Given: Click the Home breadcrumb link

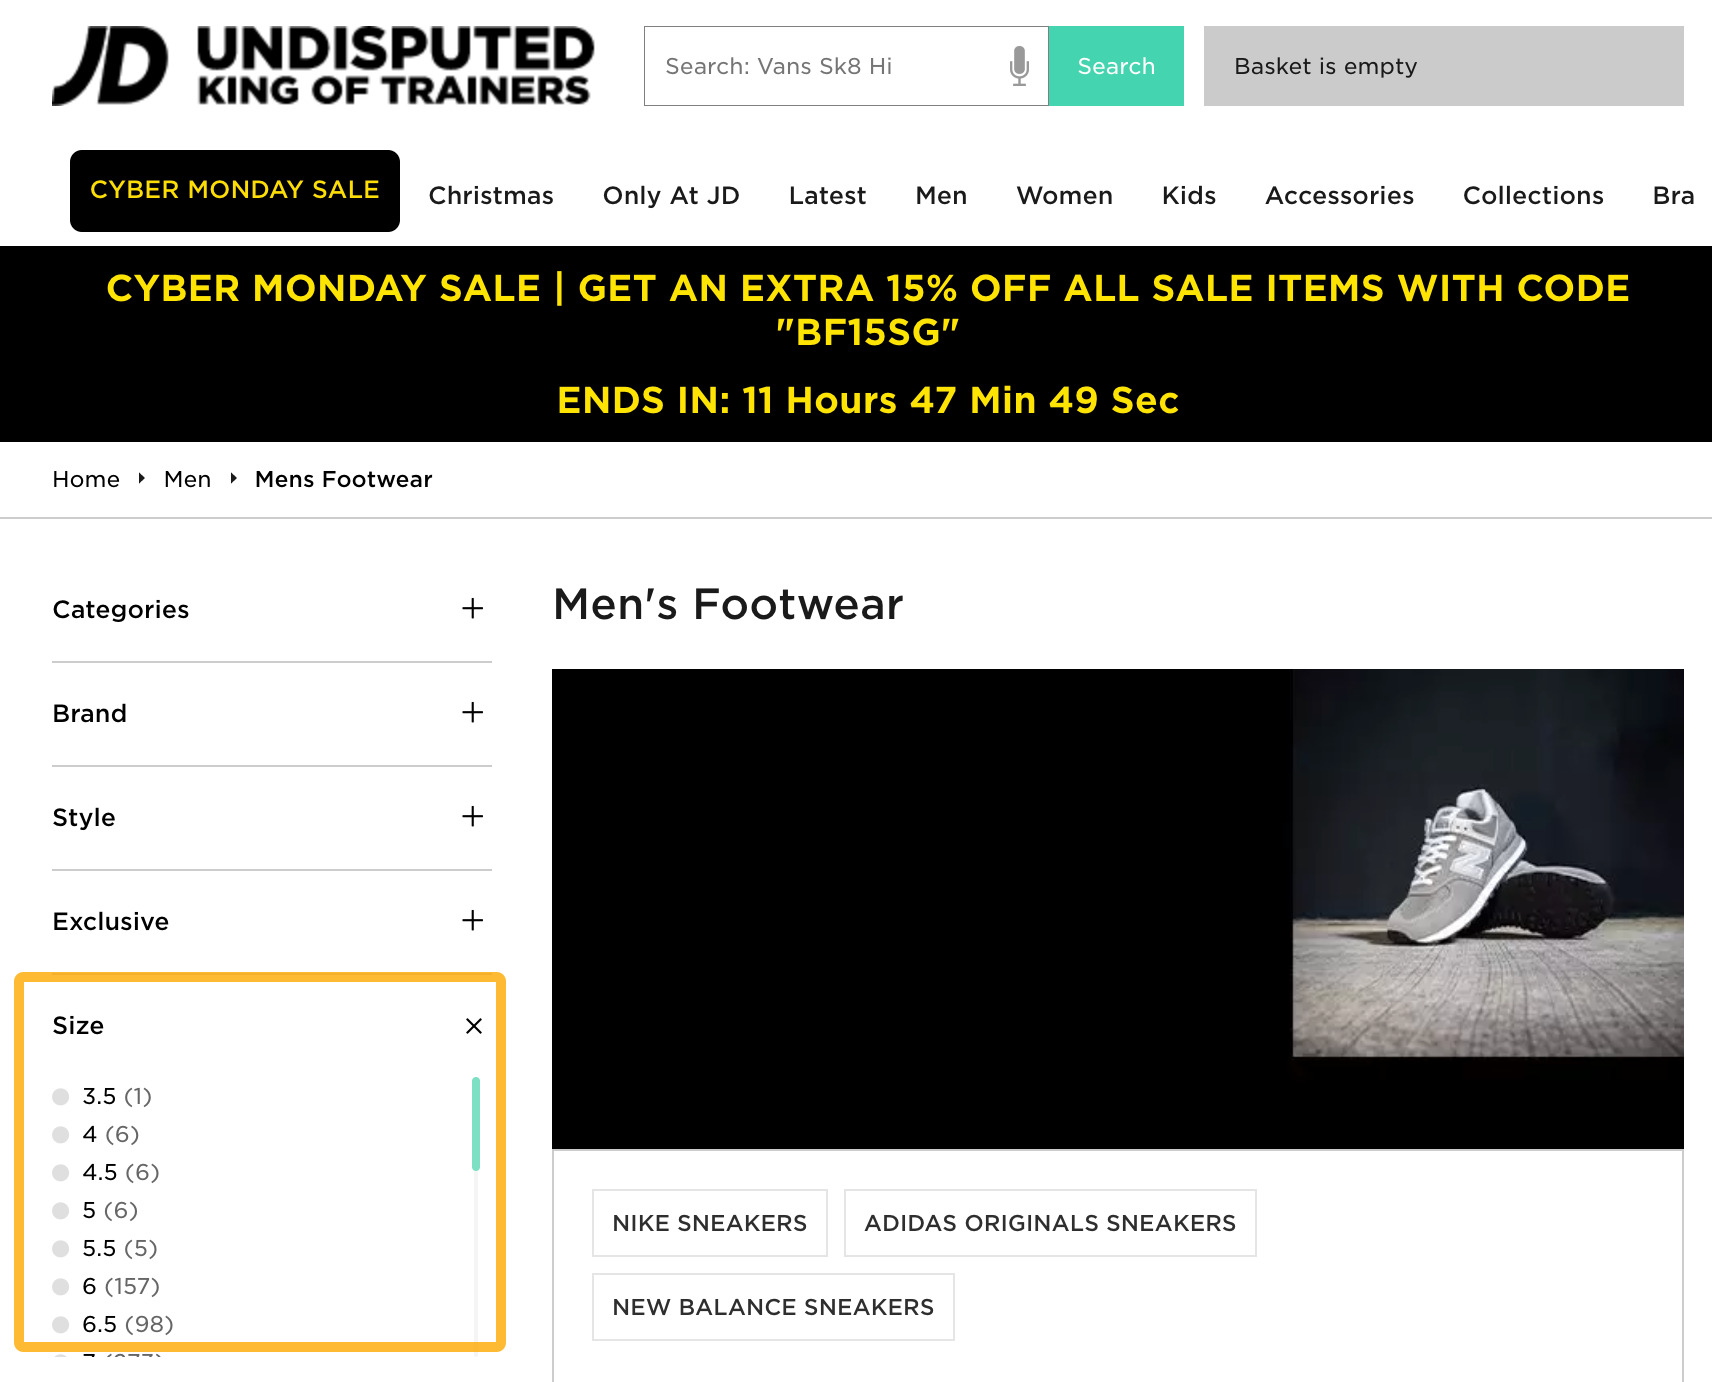Looking at the screenshot, I should [86, 479].
